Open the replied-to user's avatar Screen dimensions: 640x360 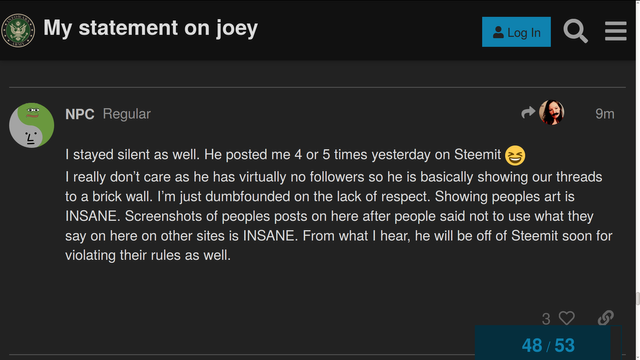click(x=551, y=112)
